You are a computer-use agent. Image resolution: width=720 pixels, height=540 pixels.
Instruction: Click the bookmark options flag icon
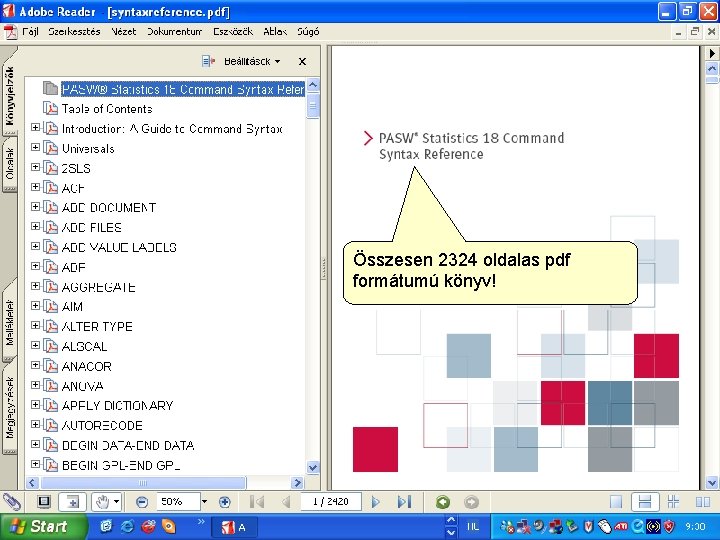click(x=208, y=61)
